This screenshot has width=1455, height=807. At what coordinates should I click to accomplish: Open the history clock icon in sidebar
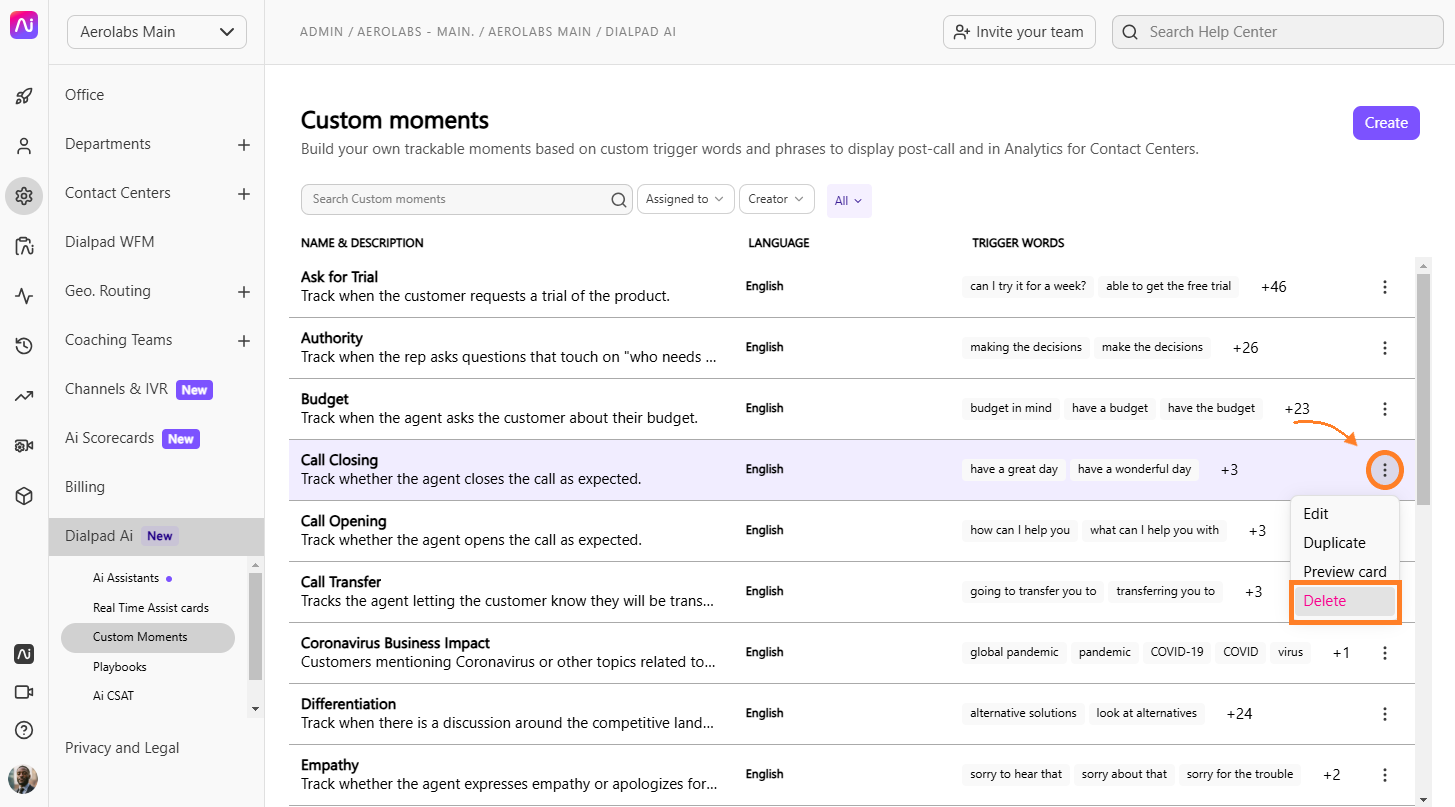pyautogui.click(x=24, y=346)
